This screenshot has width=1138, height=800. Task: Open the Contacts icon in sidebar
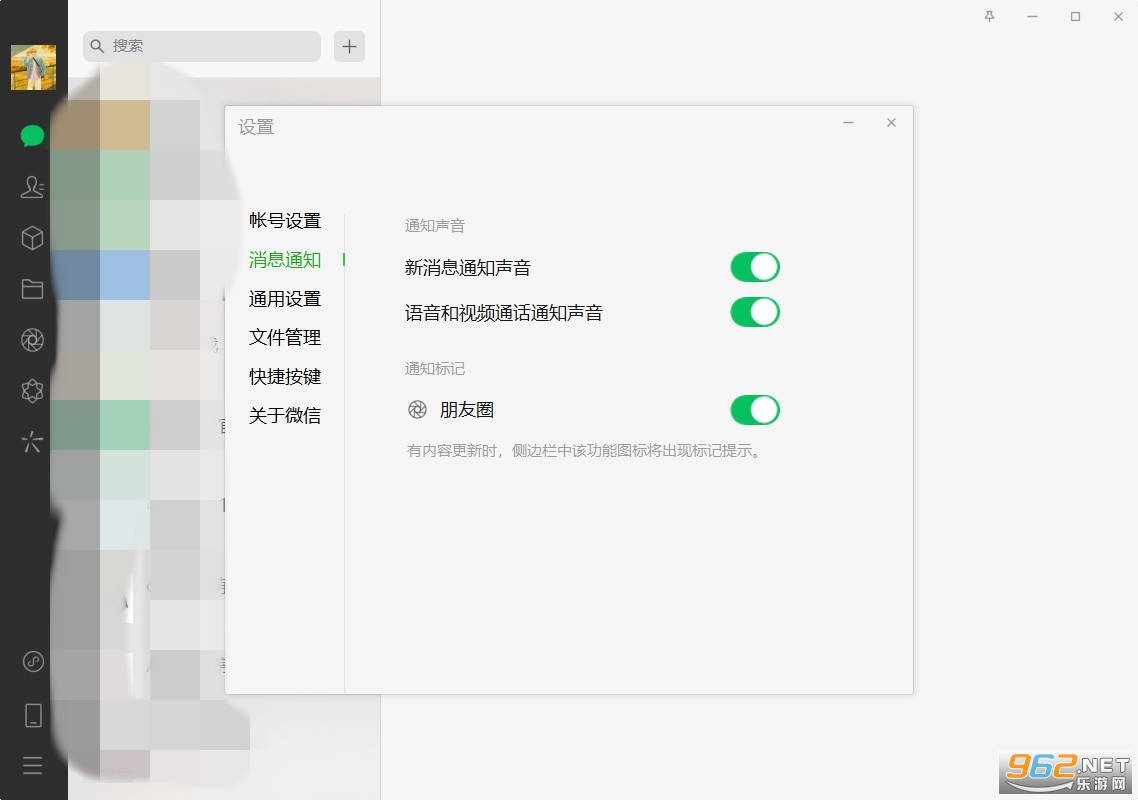(x=33, y=187)
